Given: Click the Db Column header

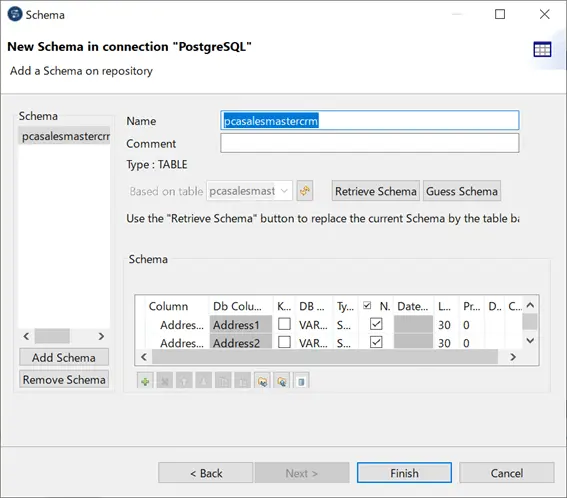Looking at the screenshot, I should pos(237,306).
